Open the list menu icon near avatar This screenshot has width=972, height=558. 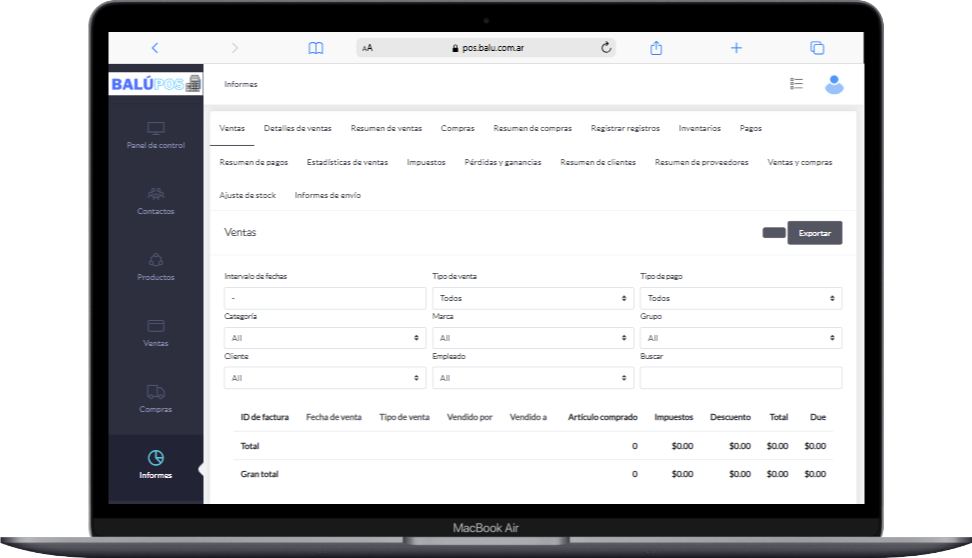[796, 85]
